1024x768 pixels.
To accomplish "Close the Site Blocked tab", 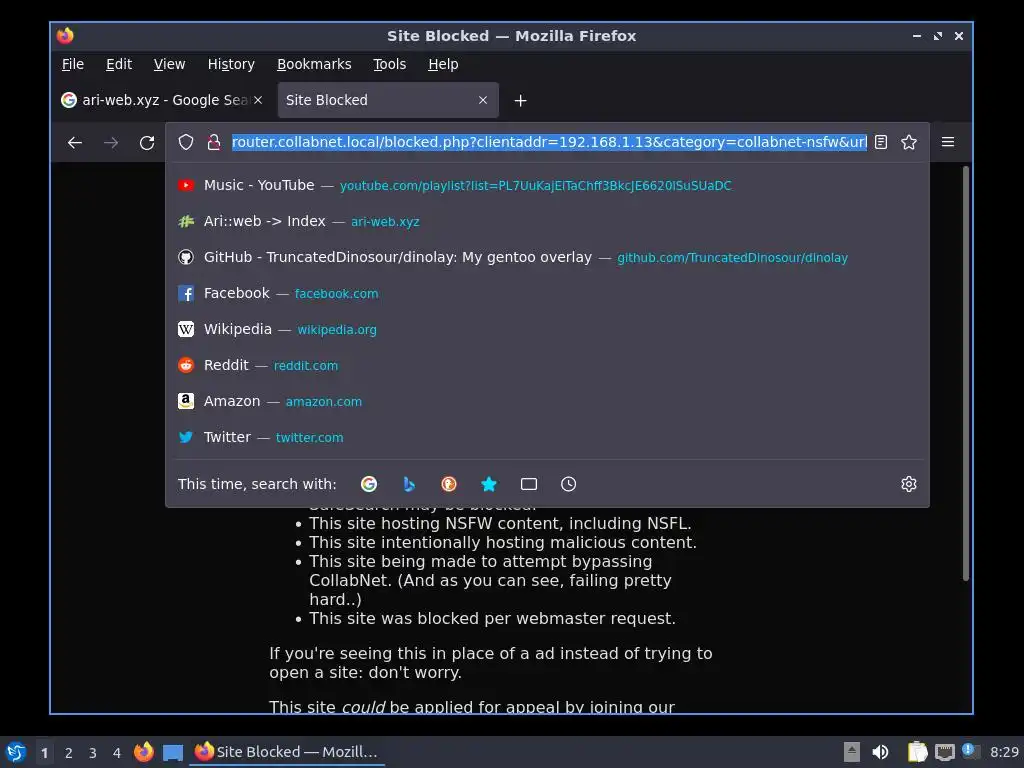I will (x=483, y=101).
